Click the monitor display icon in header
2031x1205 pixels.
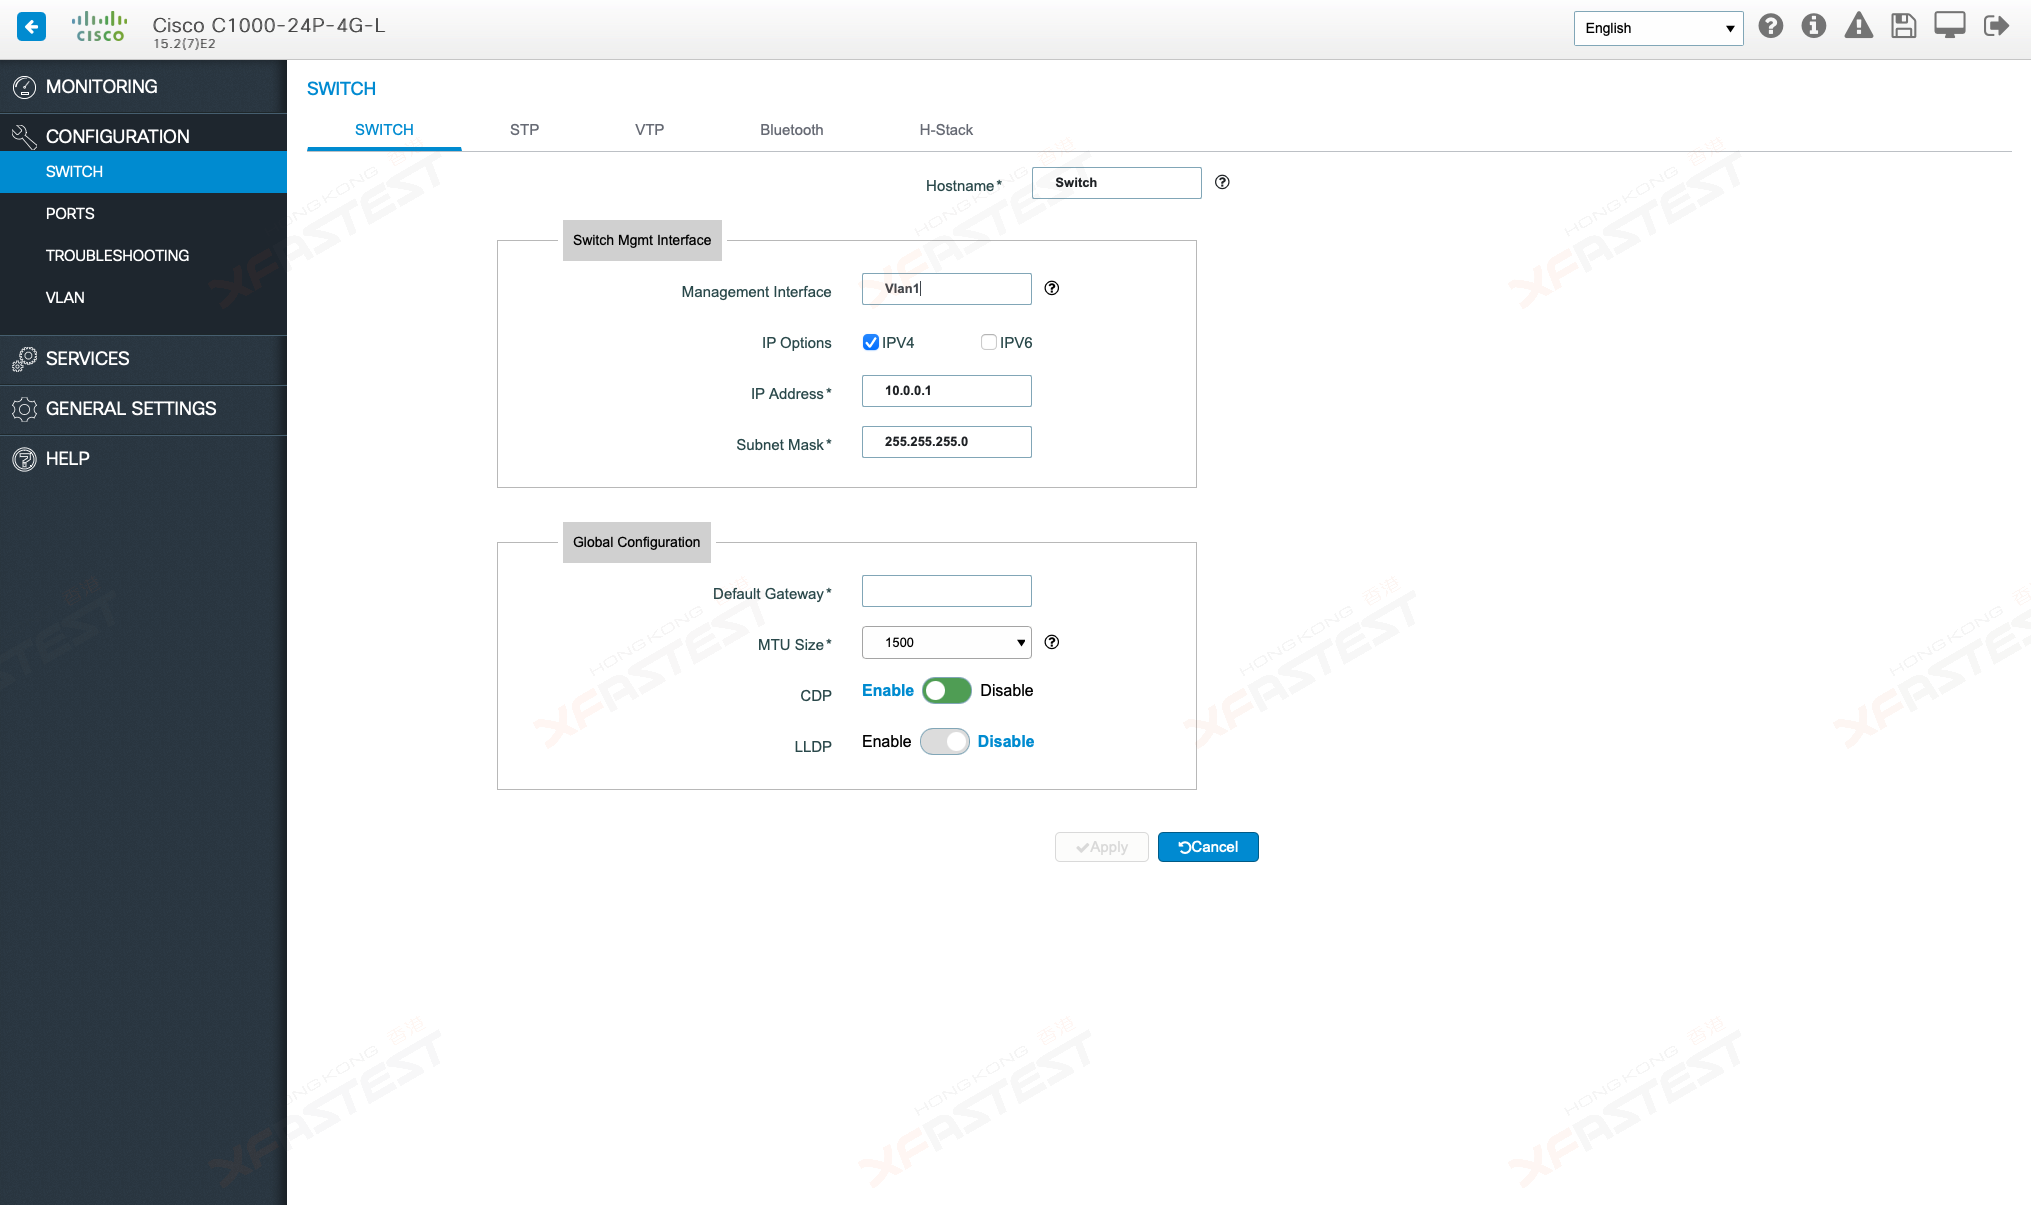pos(1949,26)
